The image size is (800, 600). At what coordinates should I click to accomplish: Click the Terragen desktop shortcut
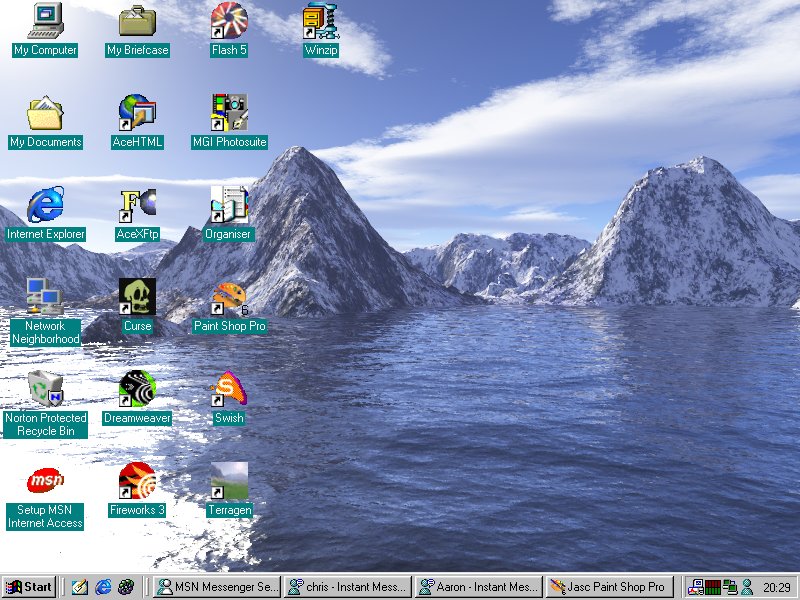pyautogui.click(x=229, y=481)
